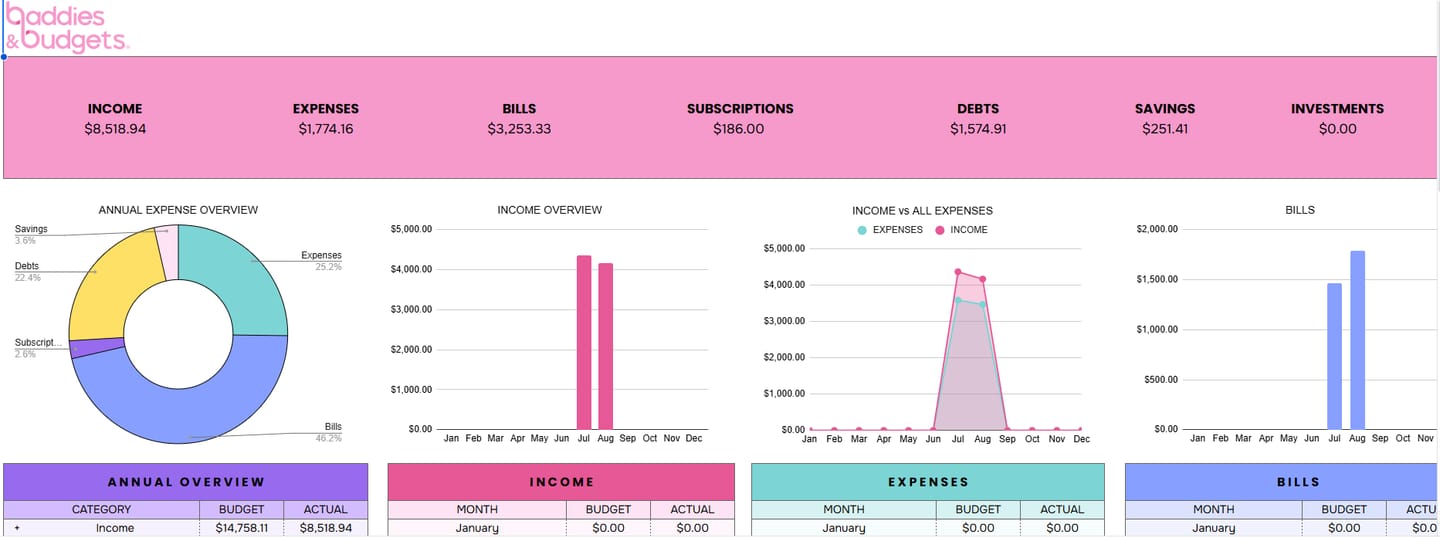
Task: Select MONTH column header in Bills table
Action: [x=1214, y=510]
